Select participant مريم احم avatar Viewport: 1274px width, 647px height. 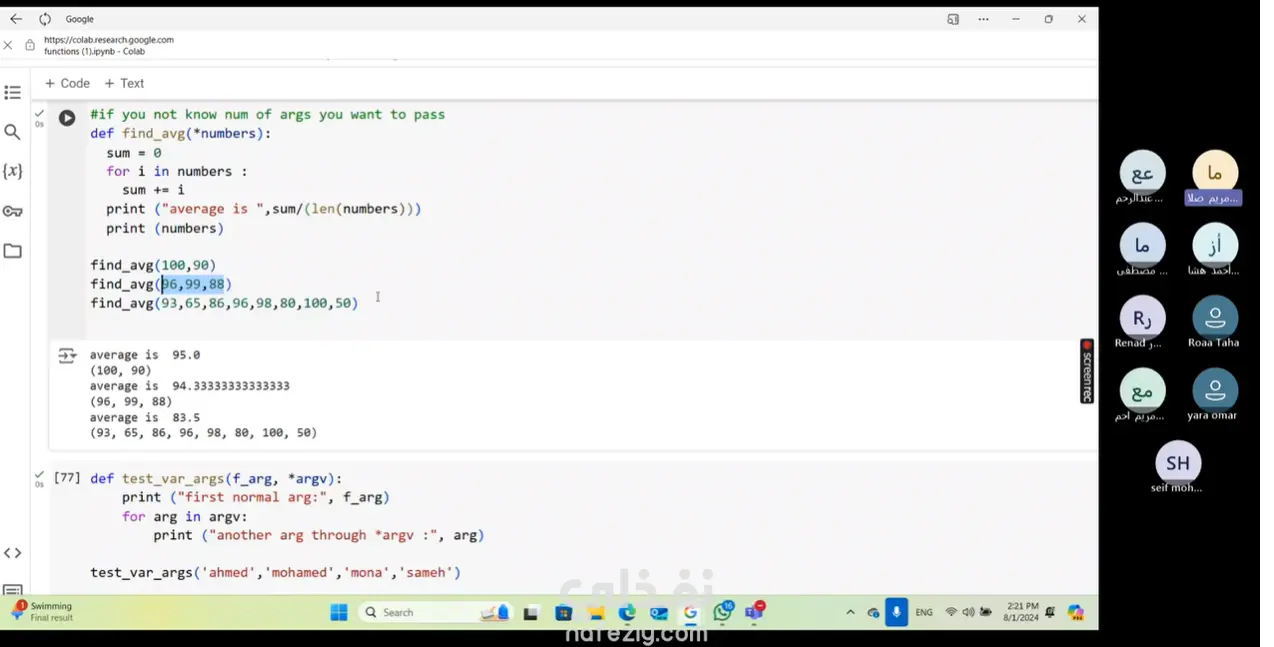coord(1142,391)
